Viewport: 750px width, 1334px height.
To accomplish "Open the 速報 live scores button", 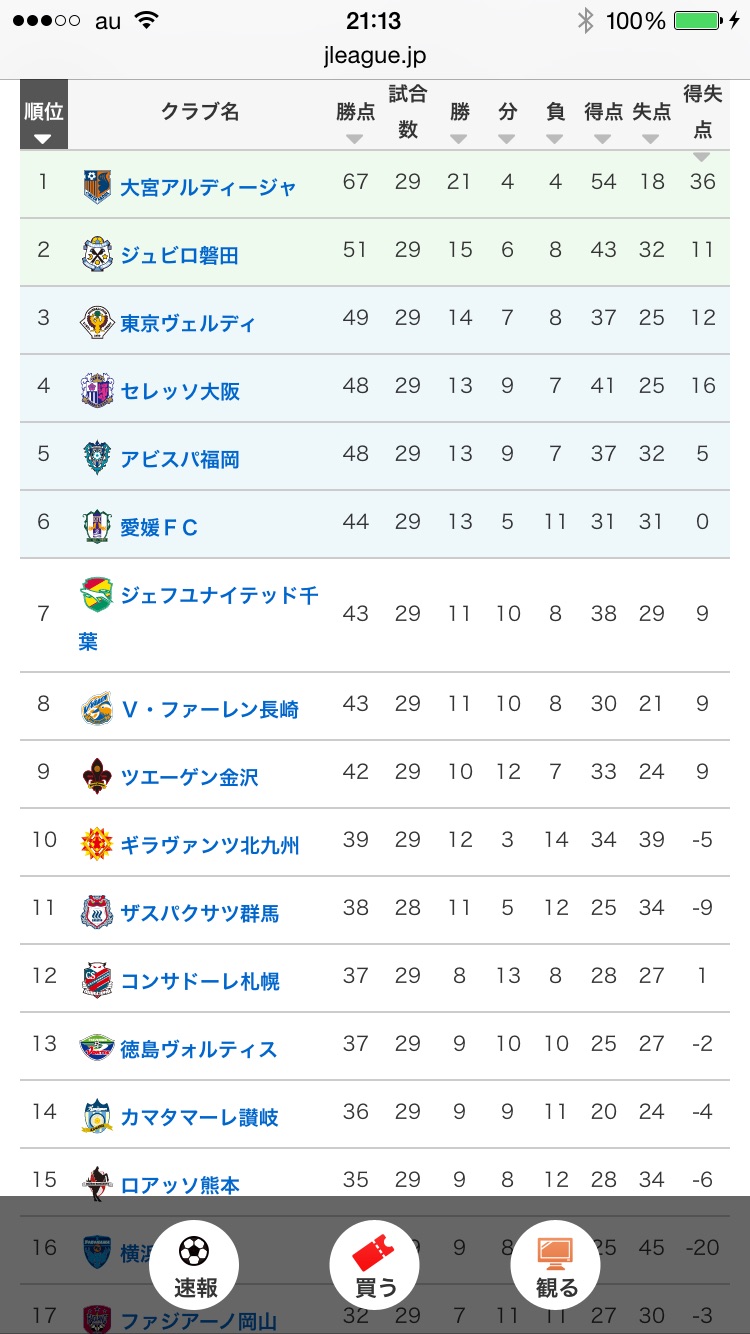I will (194, 1265).
